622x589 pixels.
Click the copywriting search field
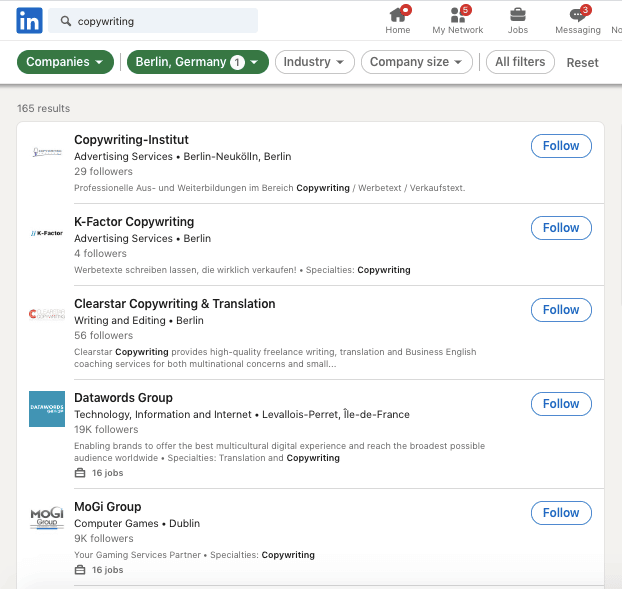153,21
